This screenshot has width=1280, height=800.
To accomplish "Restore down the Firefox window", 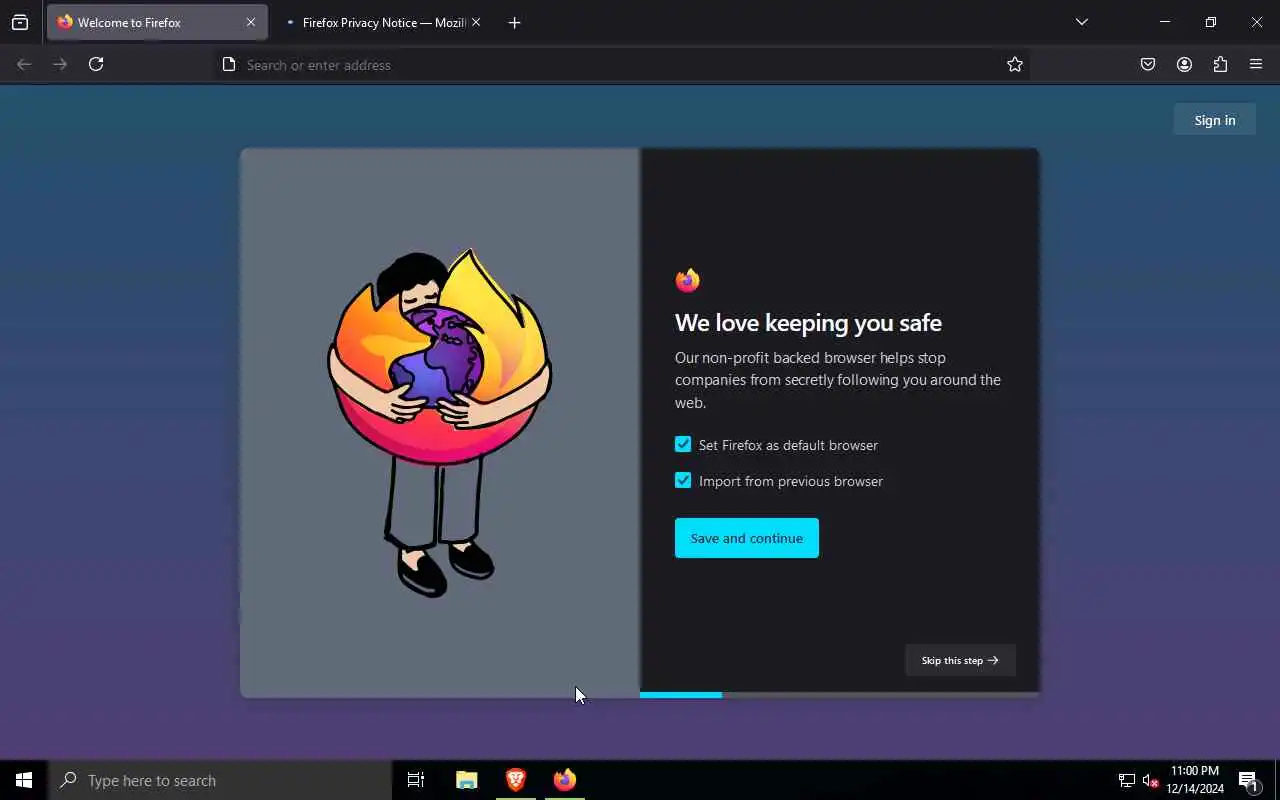I will coord(1211,22).
